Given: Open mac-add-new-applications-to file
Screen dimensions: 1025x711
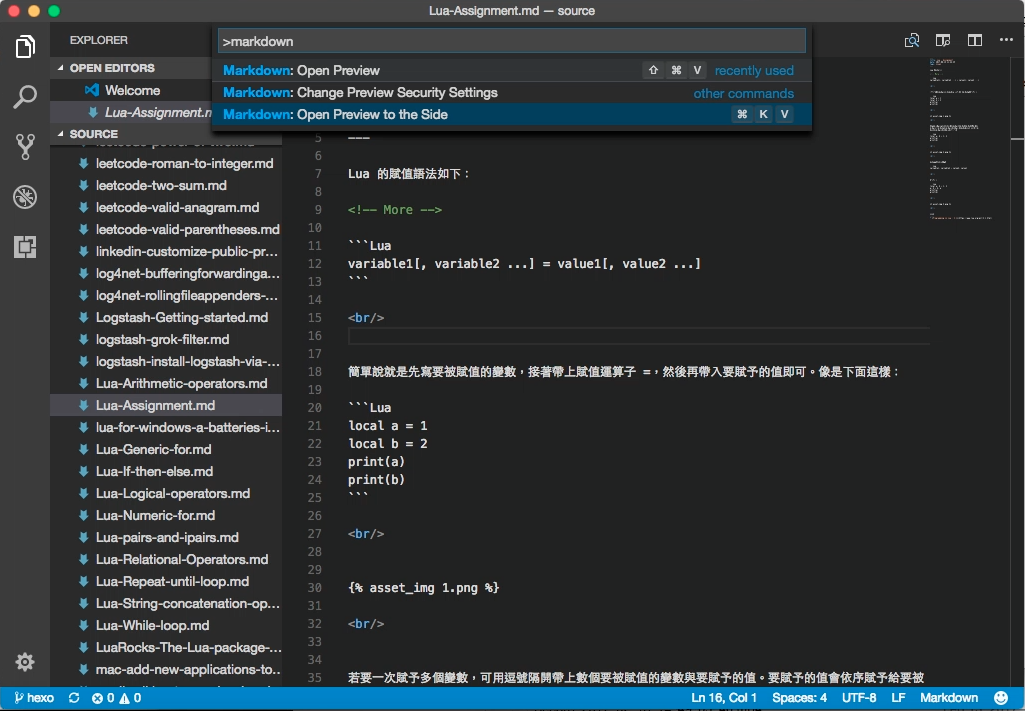Looking at the screenshot, I should [x=166, y=669].
